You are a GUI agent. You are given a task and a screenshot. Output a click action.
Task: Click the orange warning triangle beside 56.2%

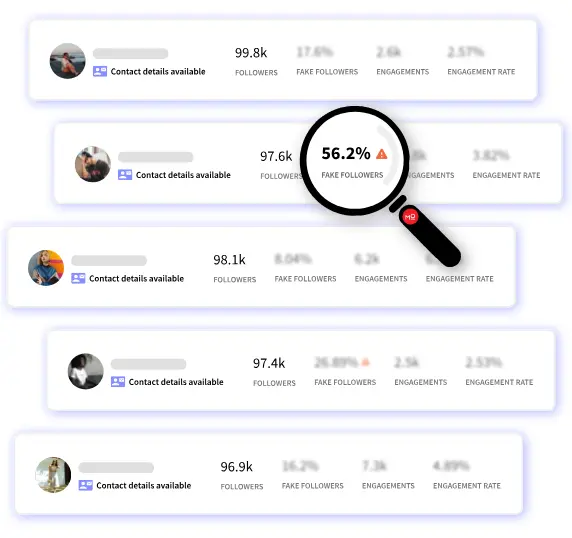click(382, 154)
